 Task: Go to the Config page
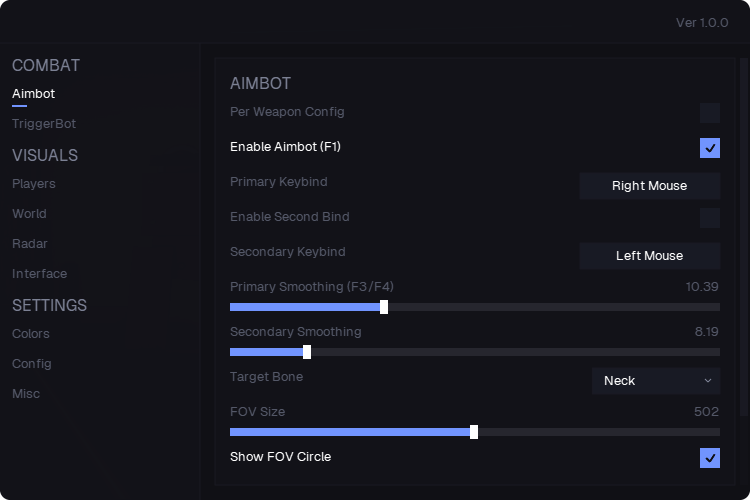coord(32,364)
